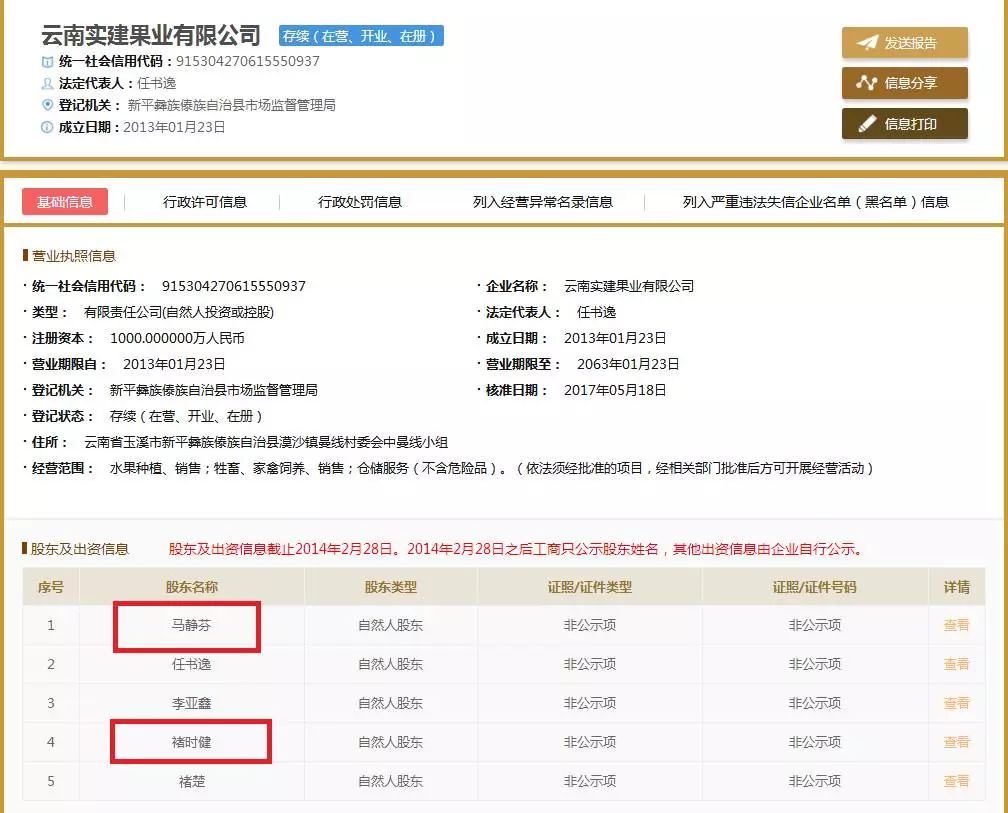Click the 详情 column header
The image size is (1008, 813).
(x=957, y=587)
